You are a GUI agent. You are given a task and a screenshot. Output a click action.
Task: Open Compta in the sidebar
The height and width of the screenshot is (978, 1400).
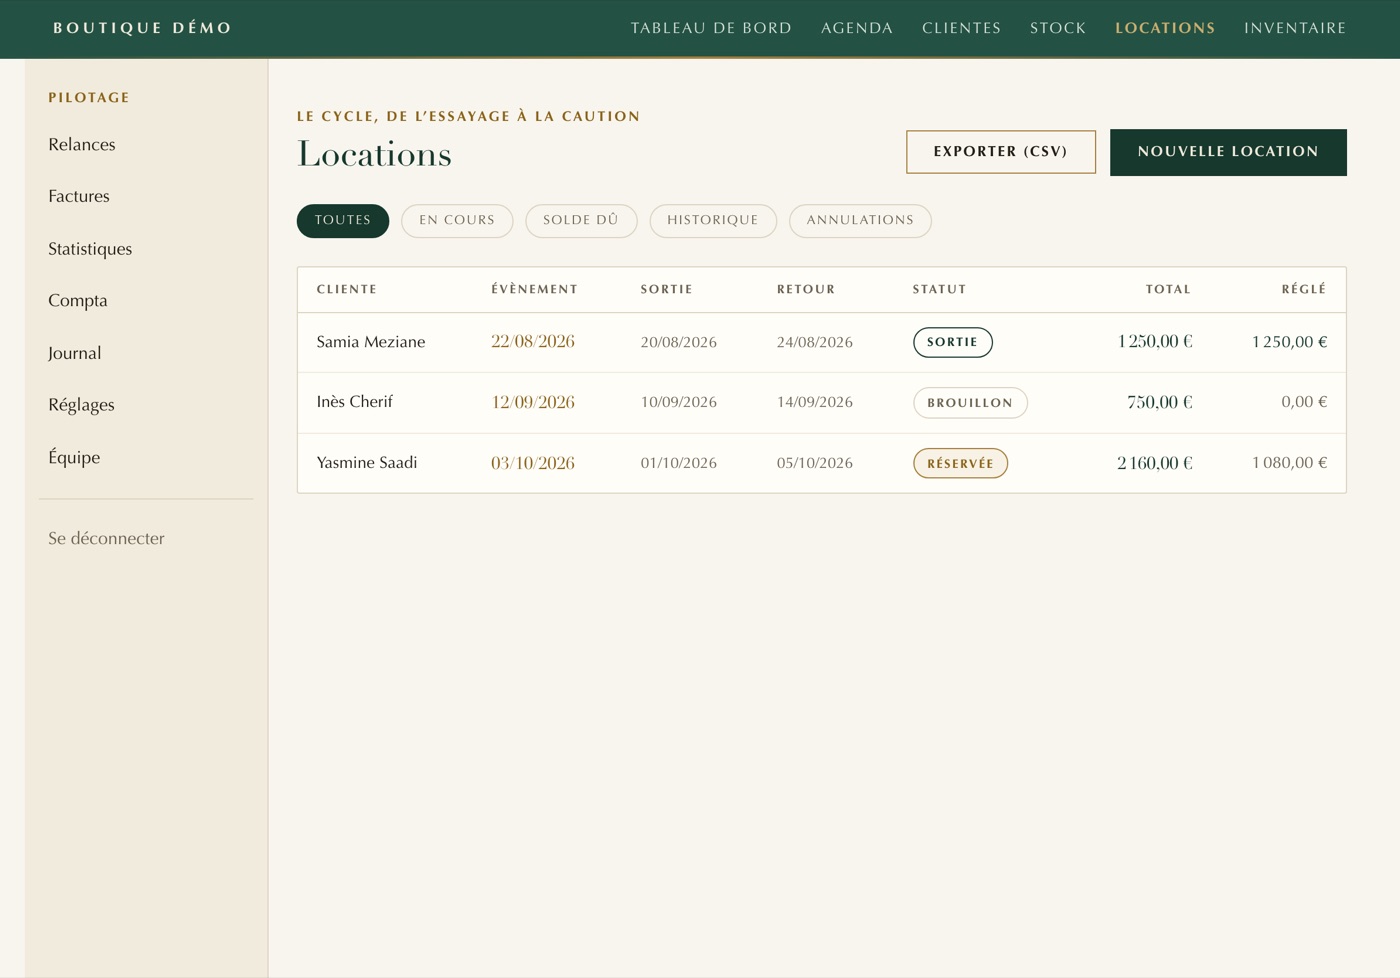[x=78, y=301]
